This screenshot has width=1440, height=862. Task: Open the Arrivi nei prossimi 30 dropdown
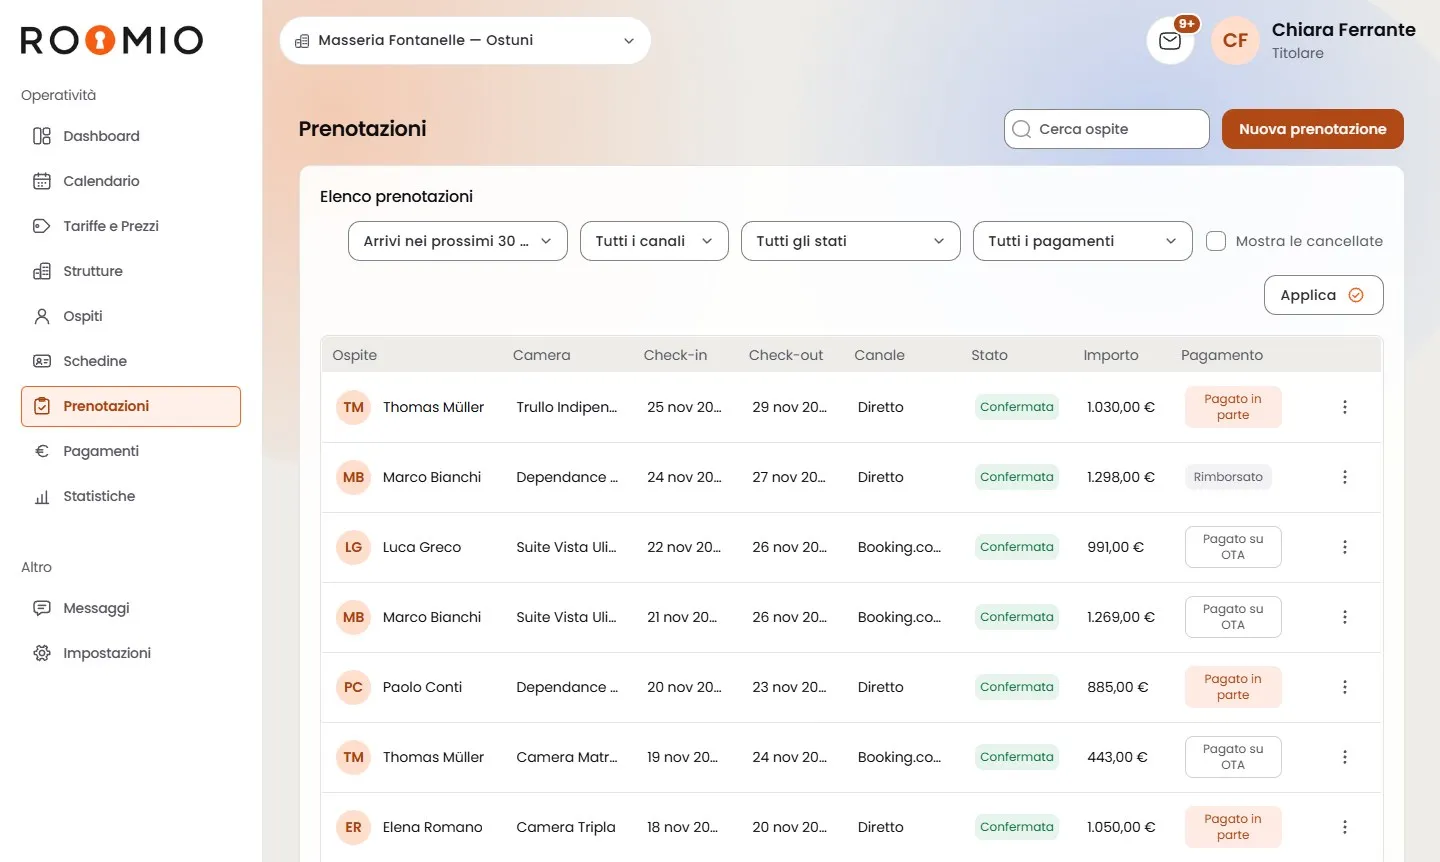[458, 241]
